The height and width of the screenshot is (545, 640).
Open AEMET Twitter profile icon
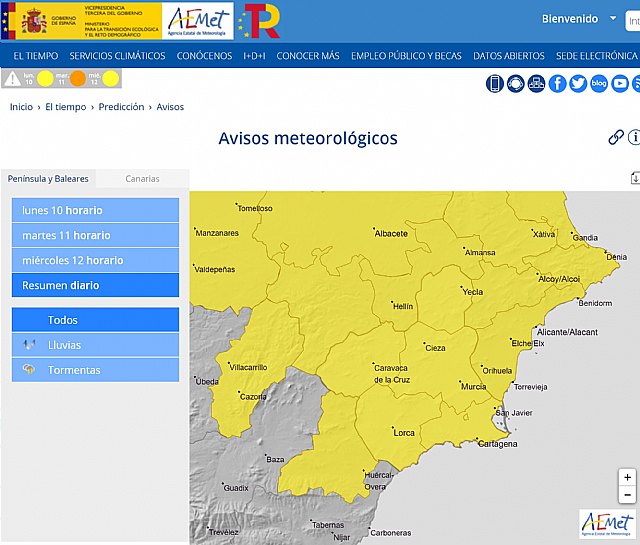click(x=578, y=83)
